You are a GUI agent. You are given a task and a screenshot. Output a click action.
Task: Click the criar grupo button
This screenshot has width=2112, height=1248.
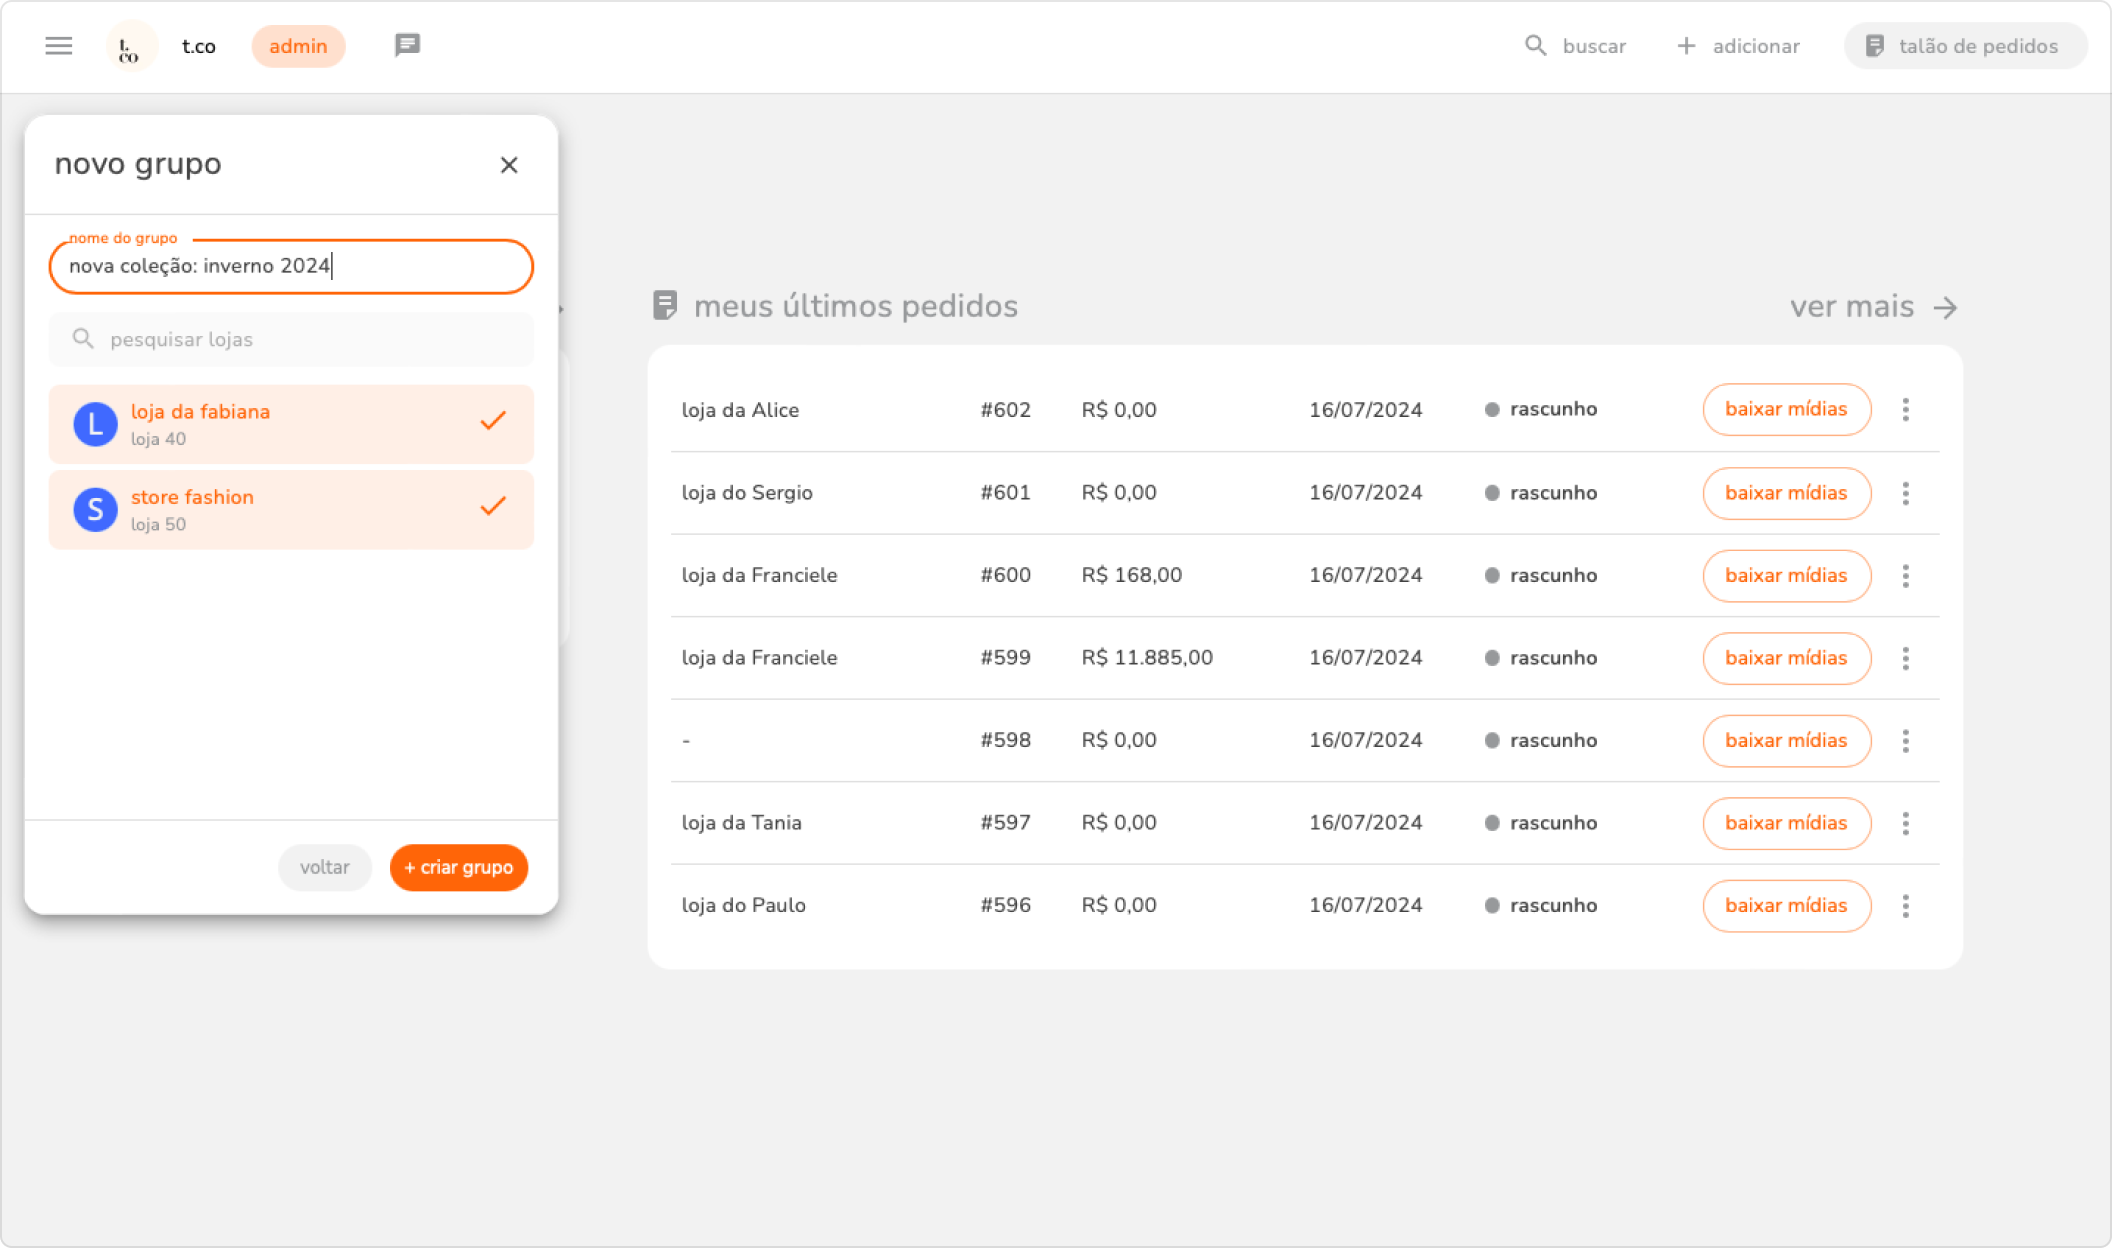(x=459, y=867)
